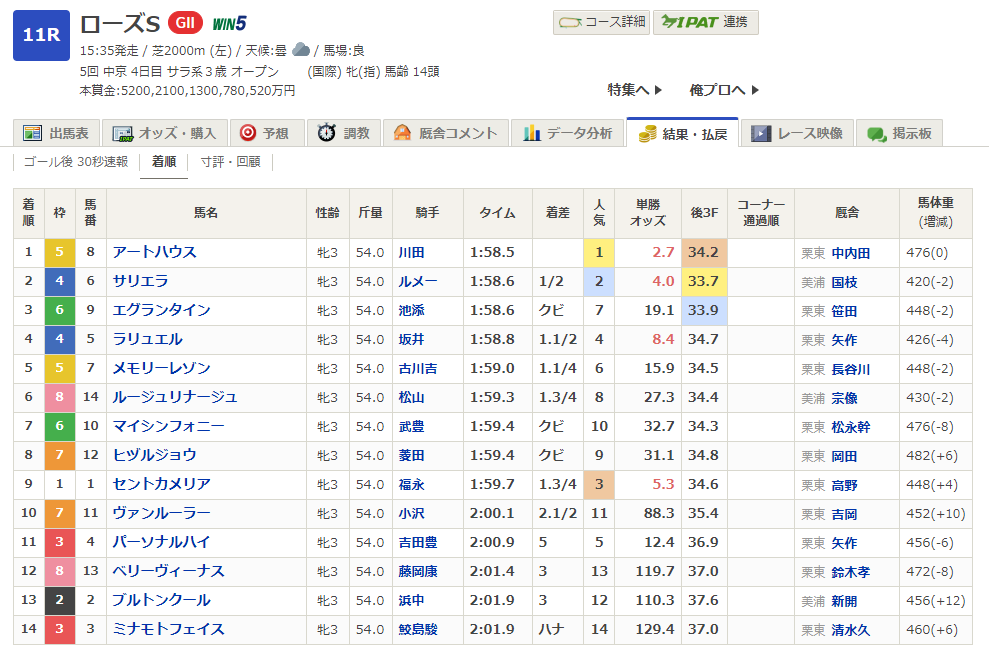989x656 pixels.
Task: Open jockey ルメー page
Action: click(418, 282)
